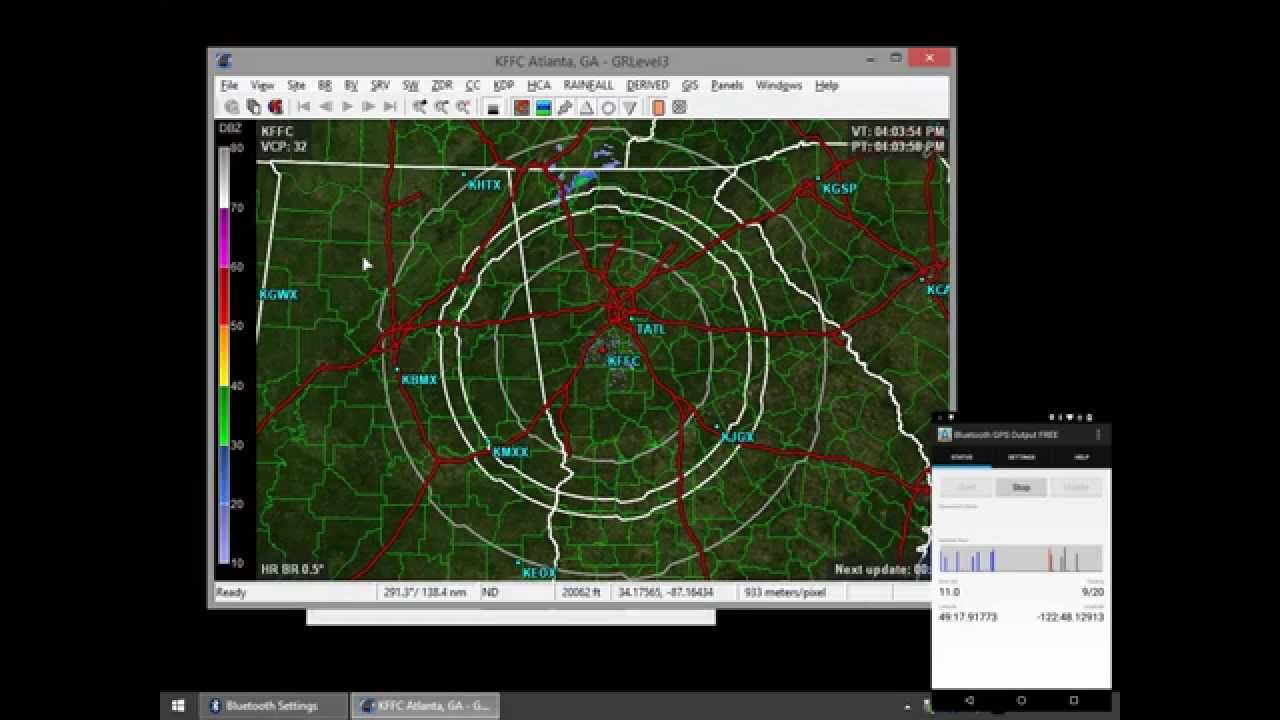Jump to first radar frame
Image resolution: width=1280 pixels, height=720 pixels.
click(303, 107)
